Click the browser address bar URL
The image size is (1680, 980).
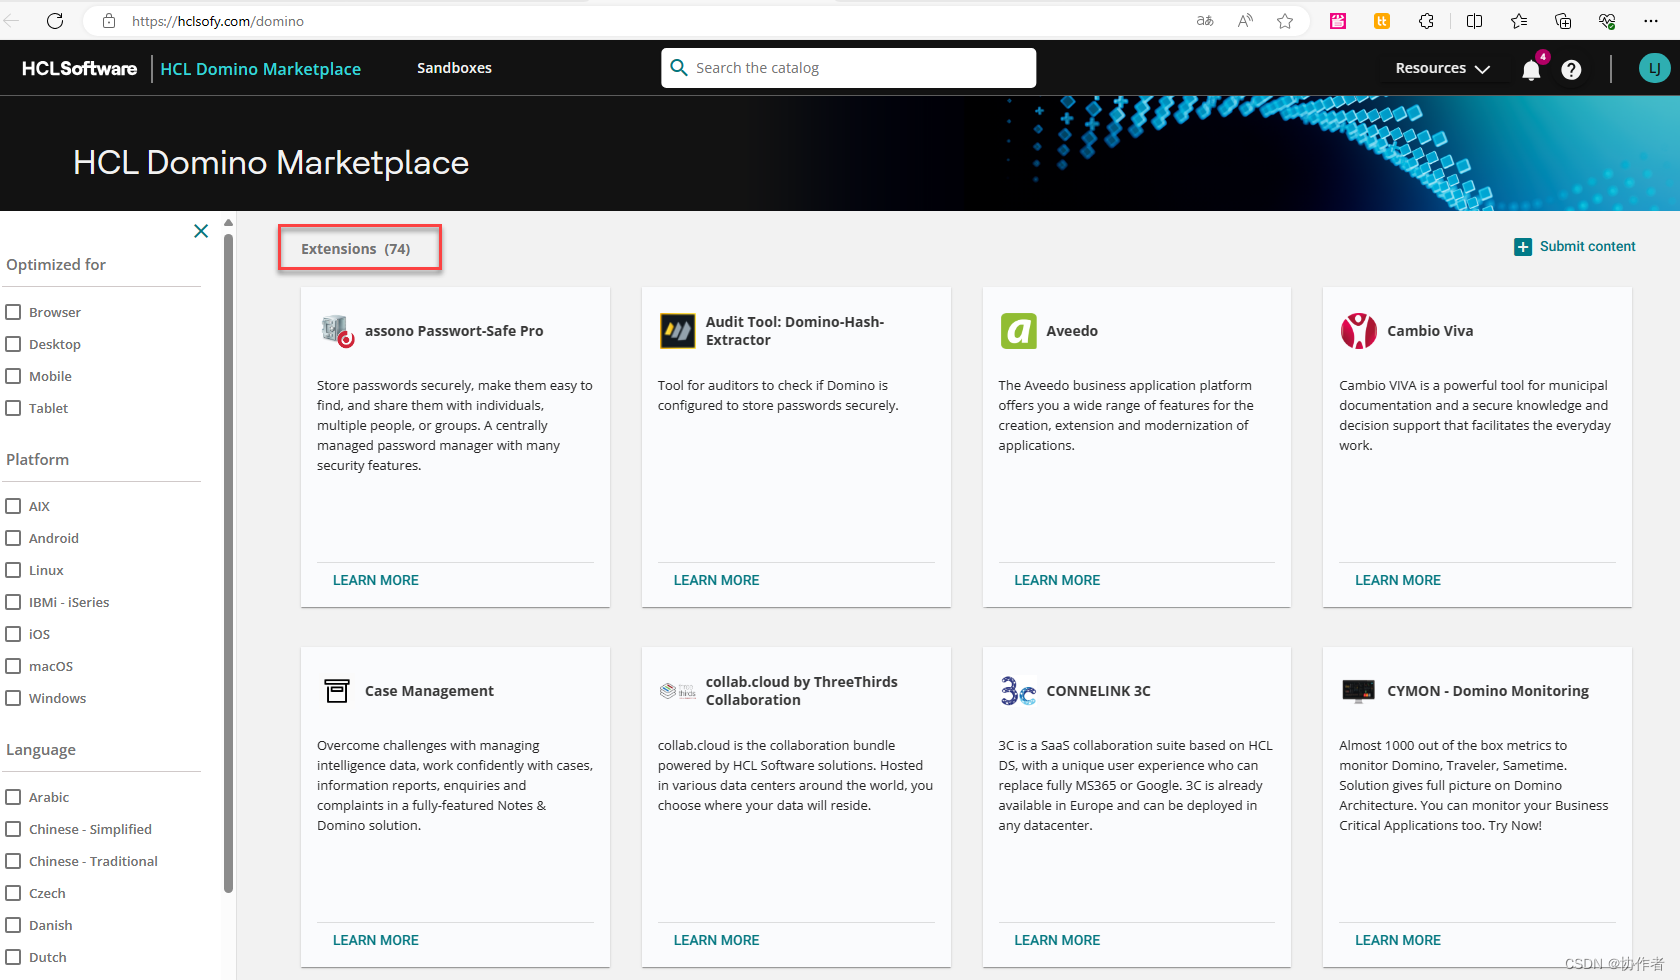pos(218,21)
